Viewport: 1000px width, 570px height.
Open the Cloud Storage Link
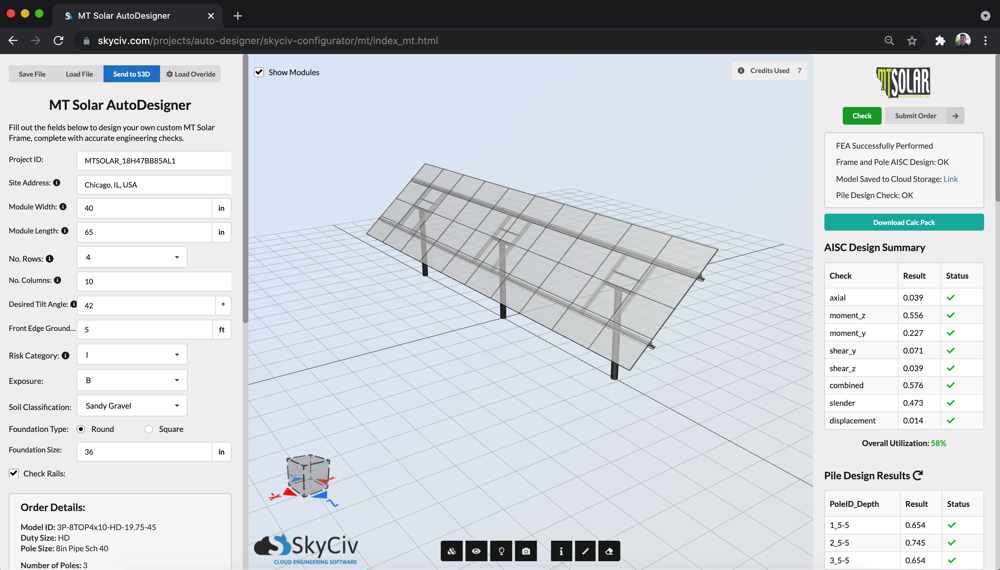click(950, 179)
